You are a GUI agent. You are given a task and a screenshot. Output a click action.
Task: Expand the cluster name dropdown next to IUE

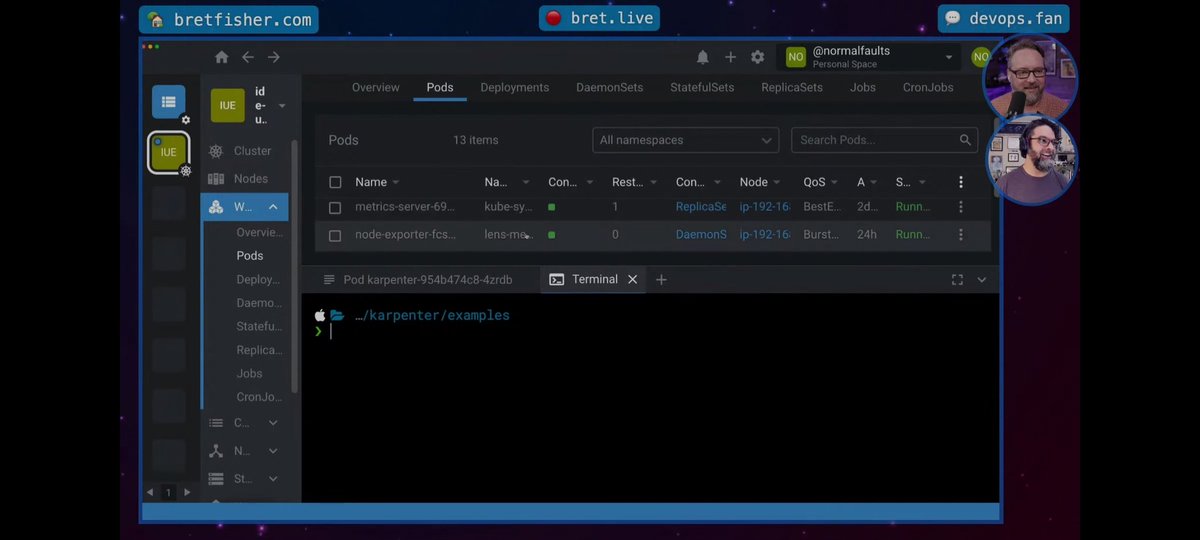pos(282,105)
